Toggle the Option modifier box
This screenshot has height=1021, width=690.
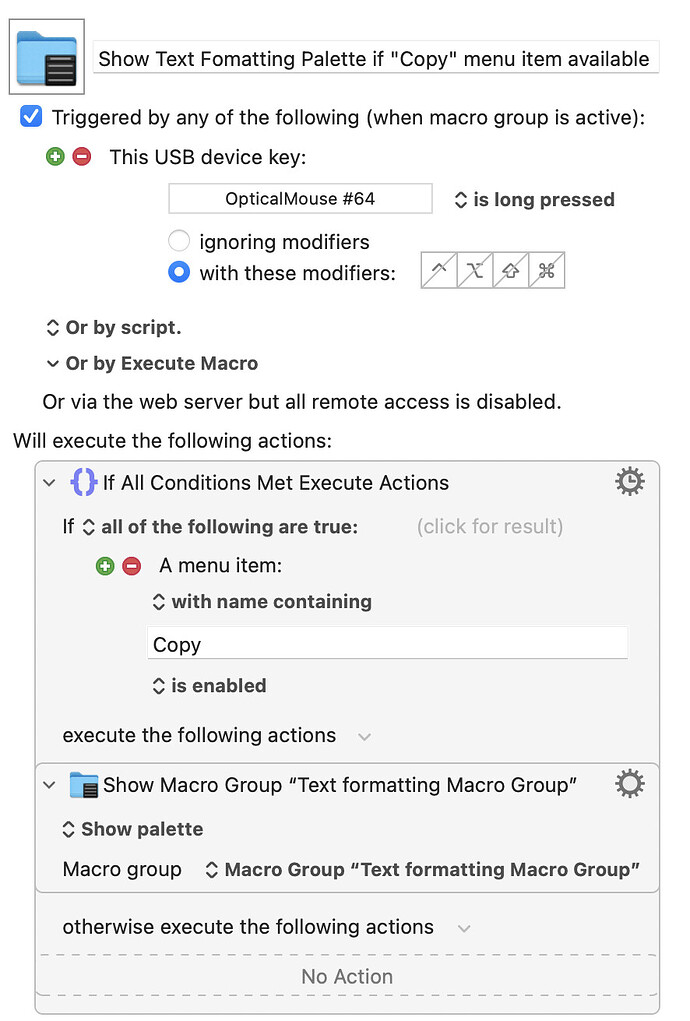(475, 270)
